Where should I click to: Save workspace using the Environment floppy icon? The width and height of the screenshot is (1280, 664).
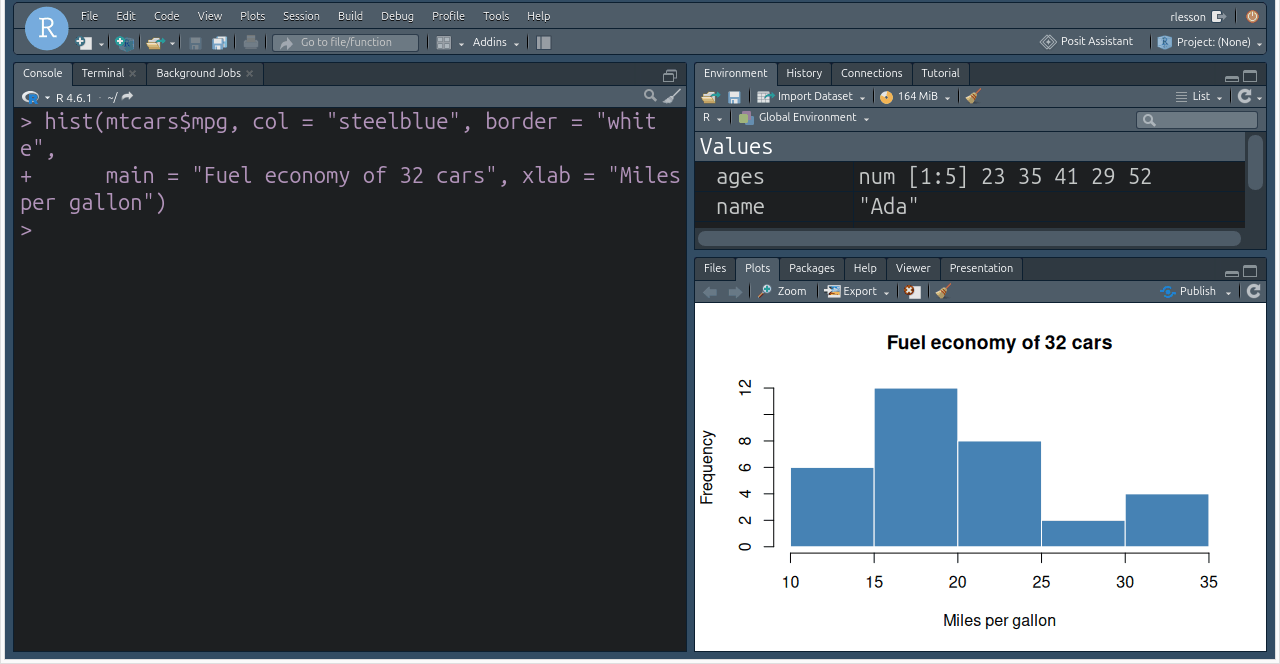(734, 96)
